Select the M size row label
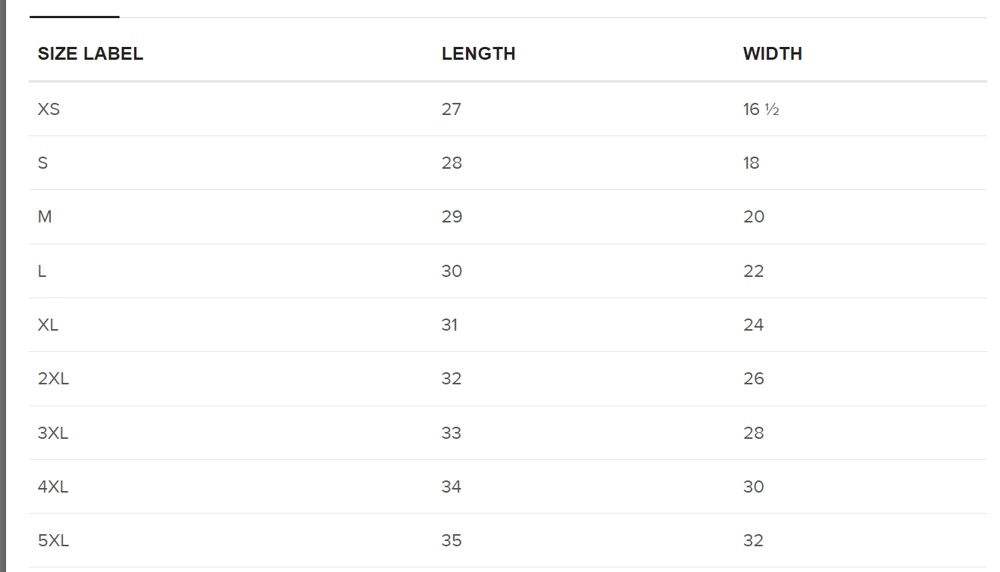This screenshot has width=1000, height=572. (x=45, y=217)
